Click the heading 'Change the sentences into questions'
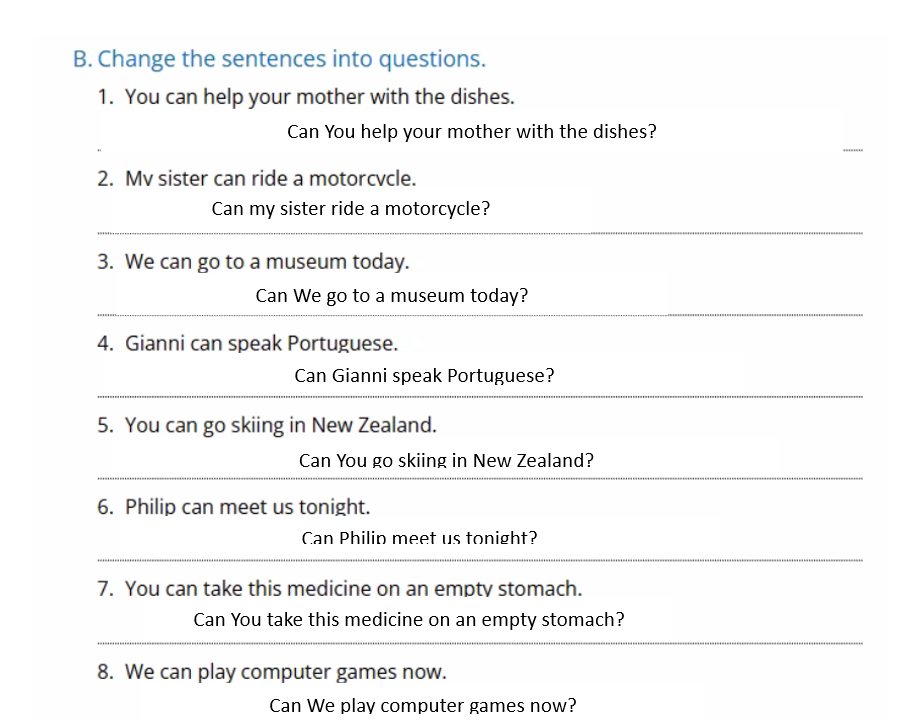 click(x=291, y=59)
